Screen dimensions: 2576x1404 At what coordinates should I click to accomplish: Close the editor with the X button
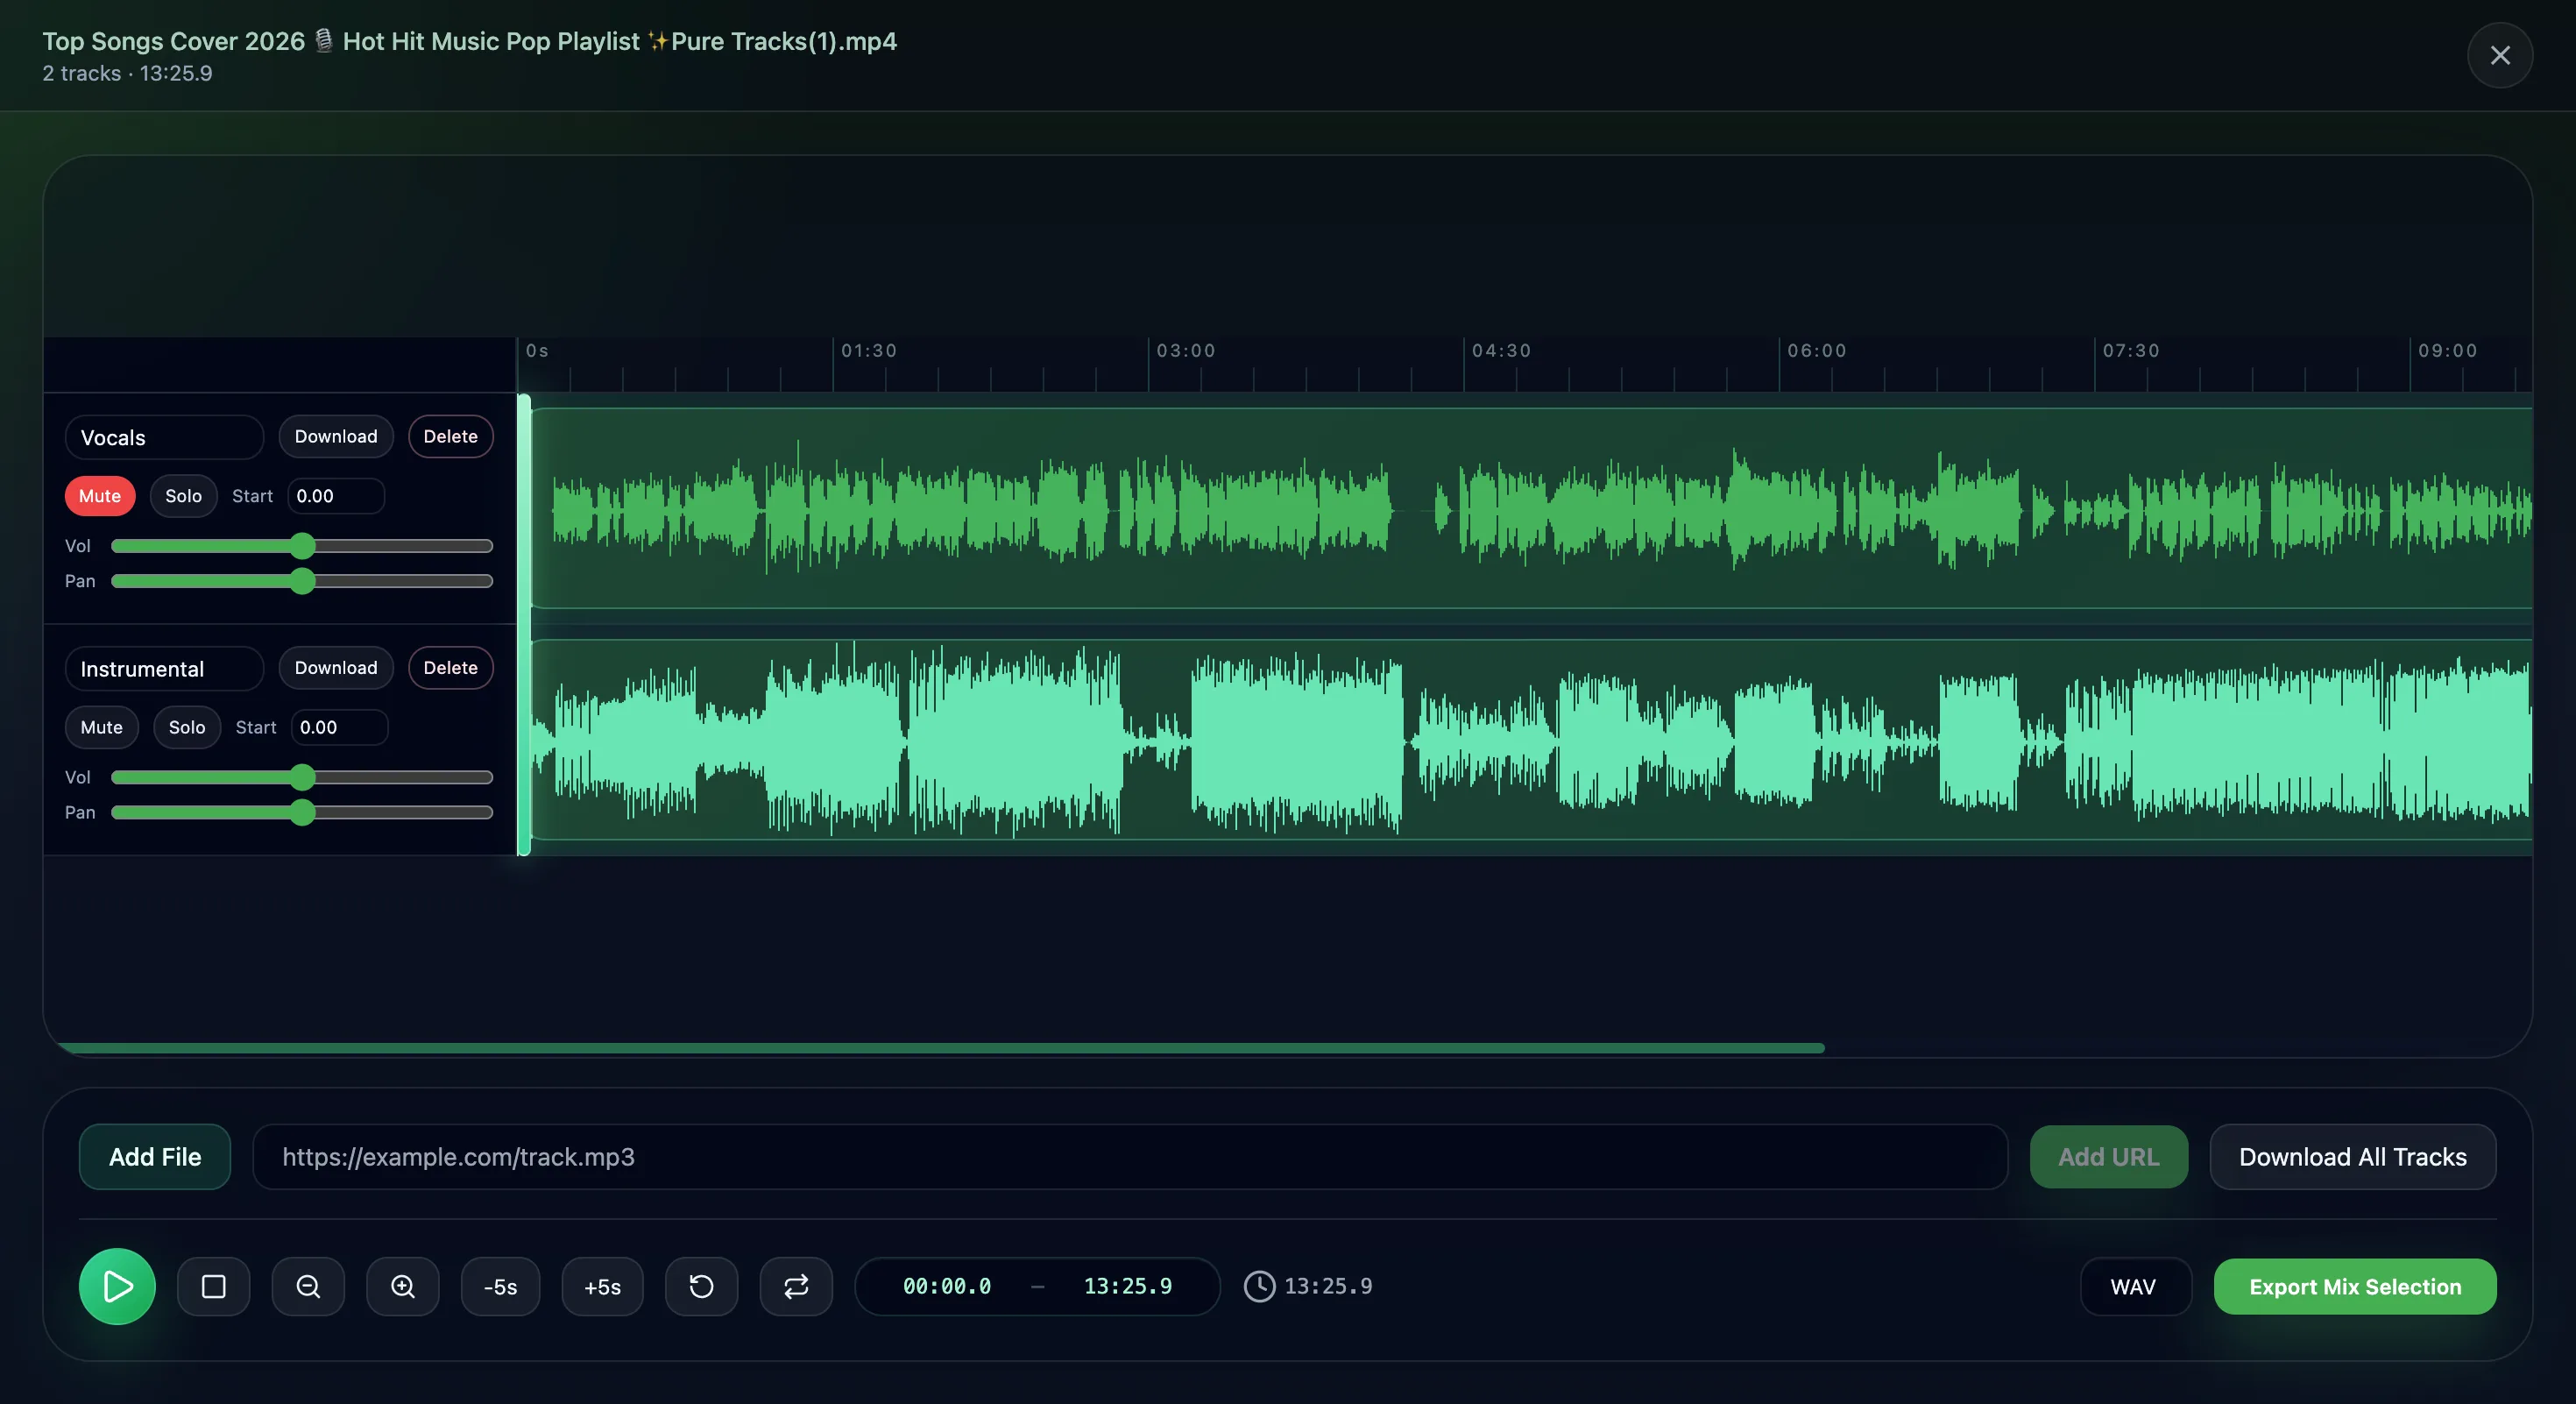(x=2499, y=55)
